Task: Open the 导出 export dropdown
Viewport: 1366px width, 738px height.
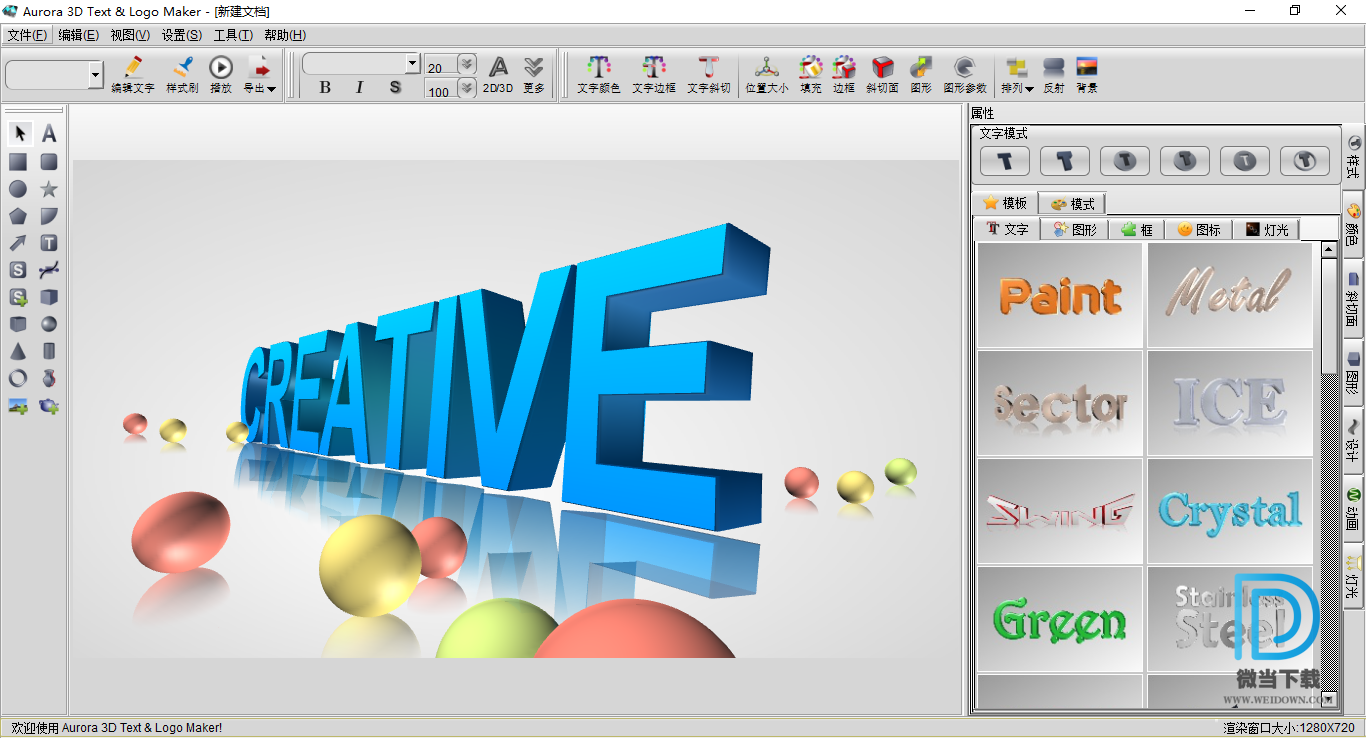Action: 260,75
